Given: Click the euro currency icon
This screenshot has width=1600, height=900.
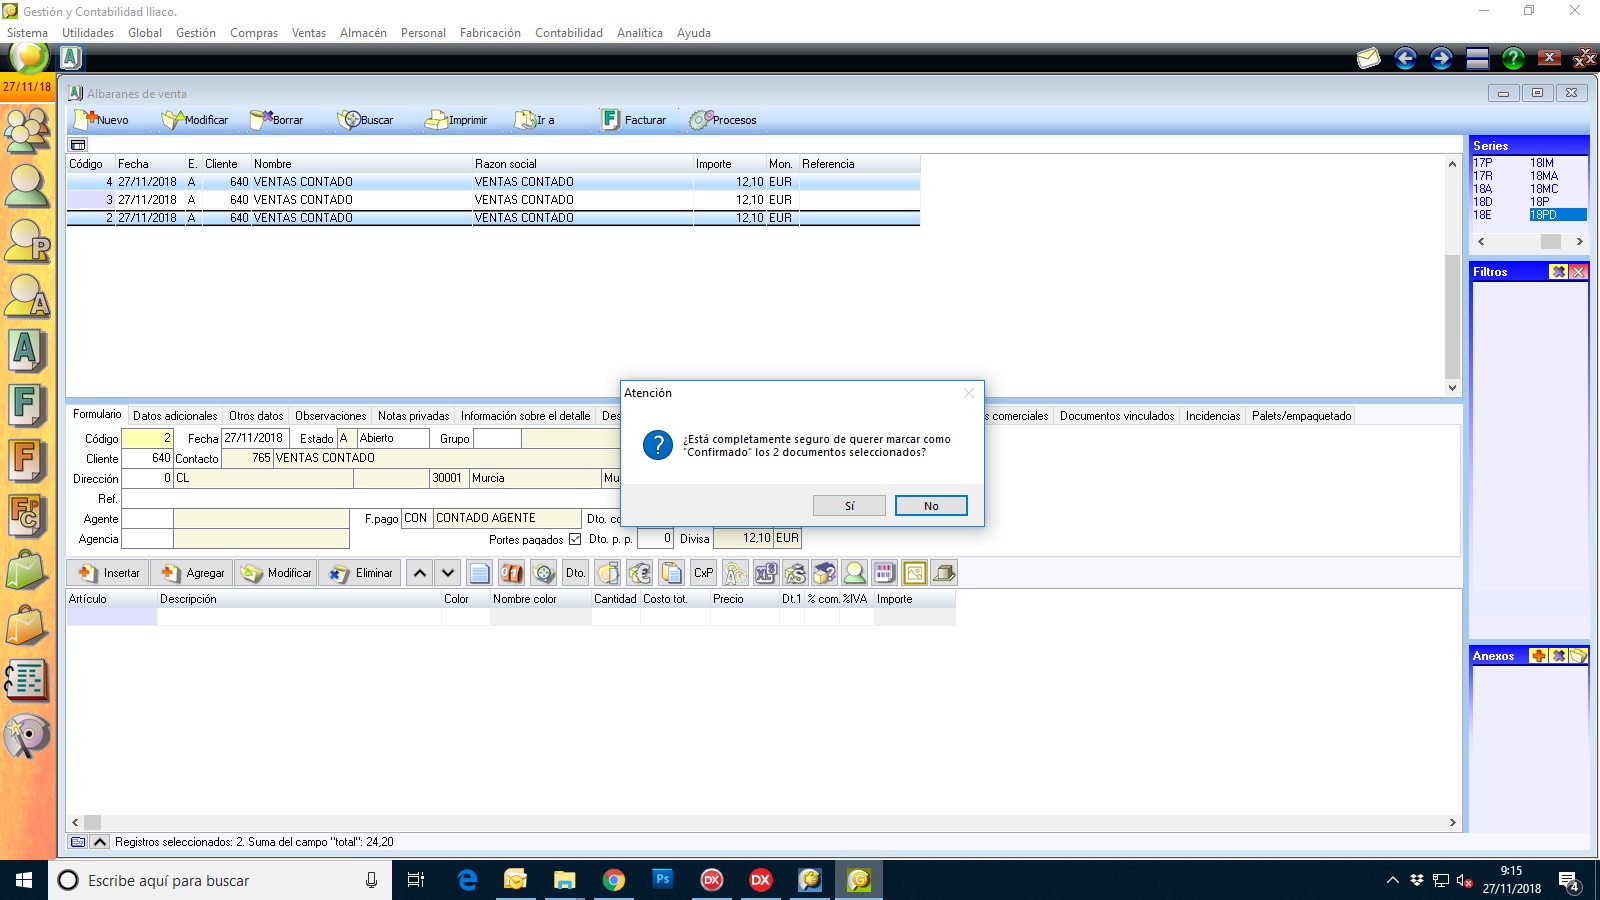Looking at the screenshot, I should point(640,573).
